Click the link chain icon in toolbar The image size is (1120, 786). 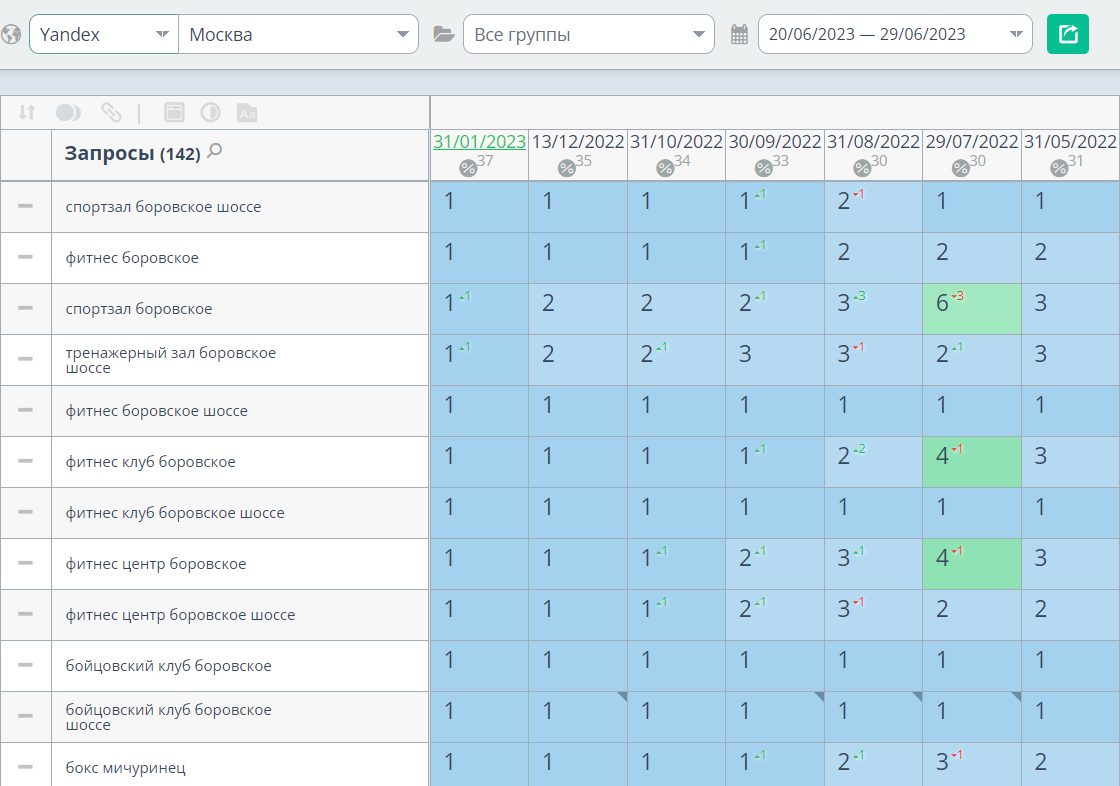pos(111,113)
